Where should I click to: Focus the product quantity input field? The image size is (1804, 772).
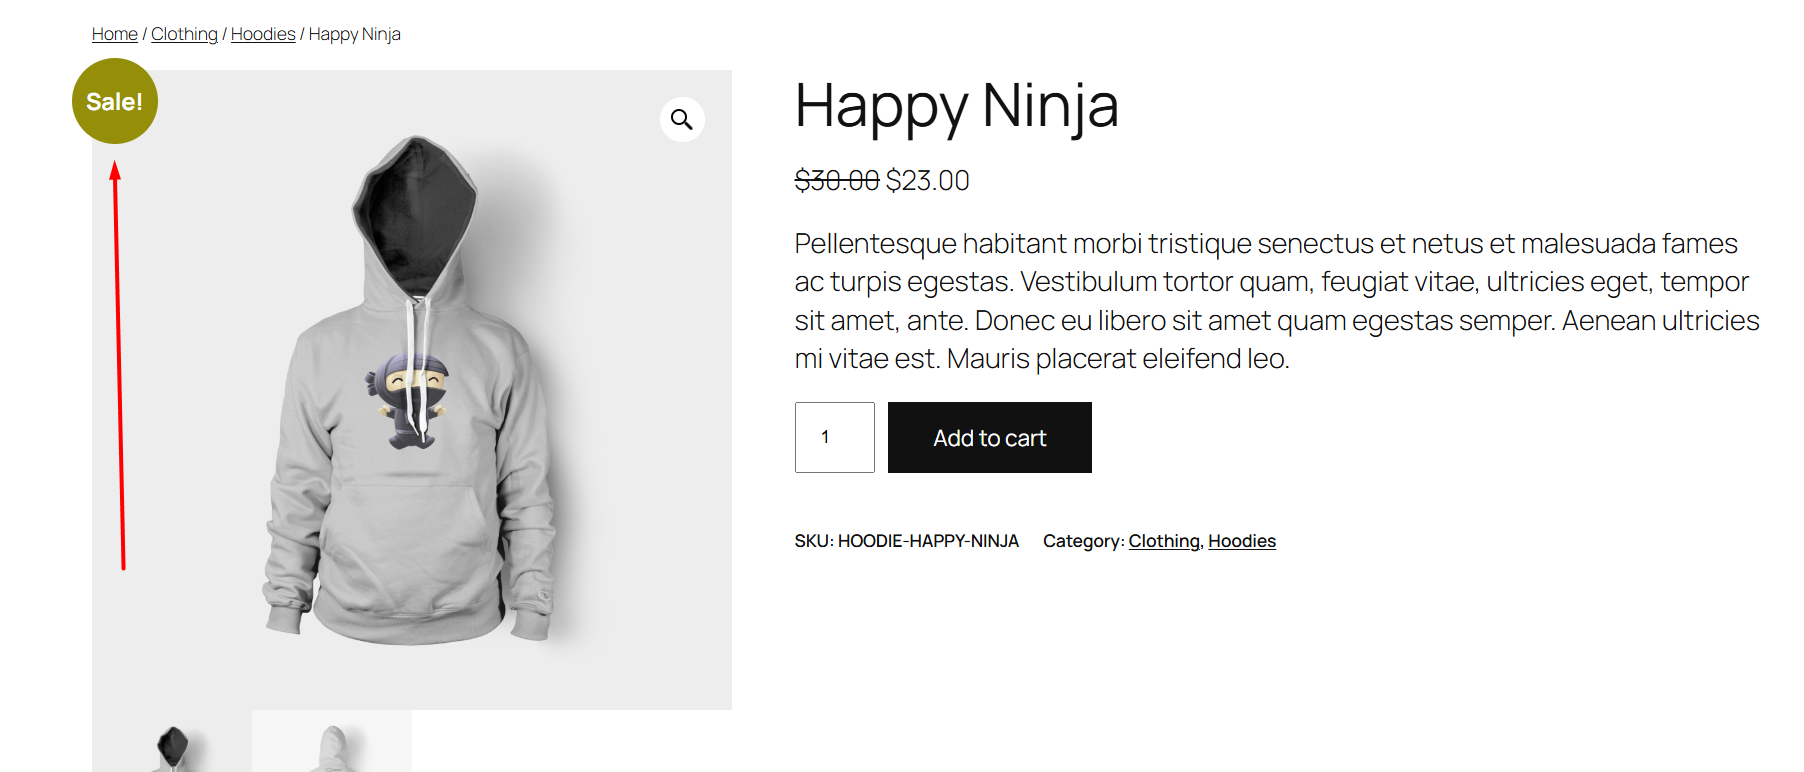tap(834, 437)
